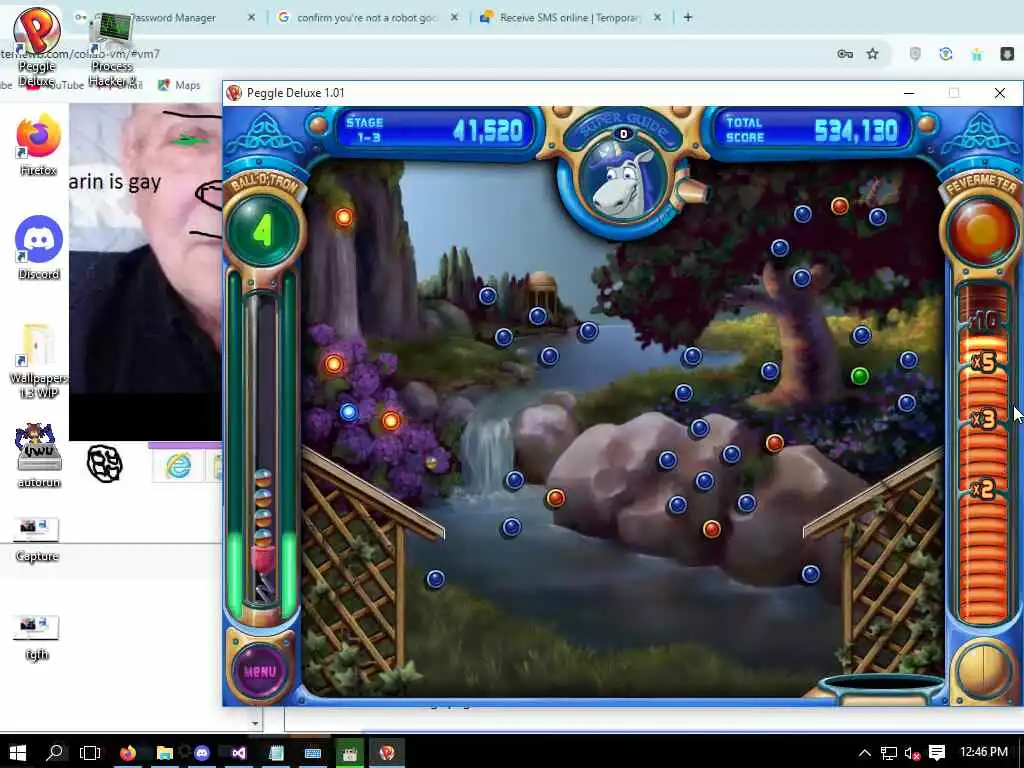Click the x10 marker on the Fevermeter
1024x768 pixels.
984,321
